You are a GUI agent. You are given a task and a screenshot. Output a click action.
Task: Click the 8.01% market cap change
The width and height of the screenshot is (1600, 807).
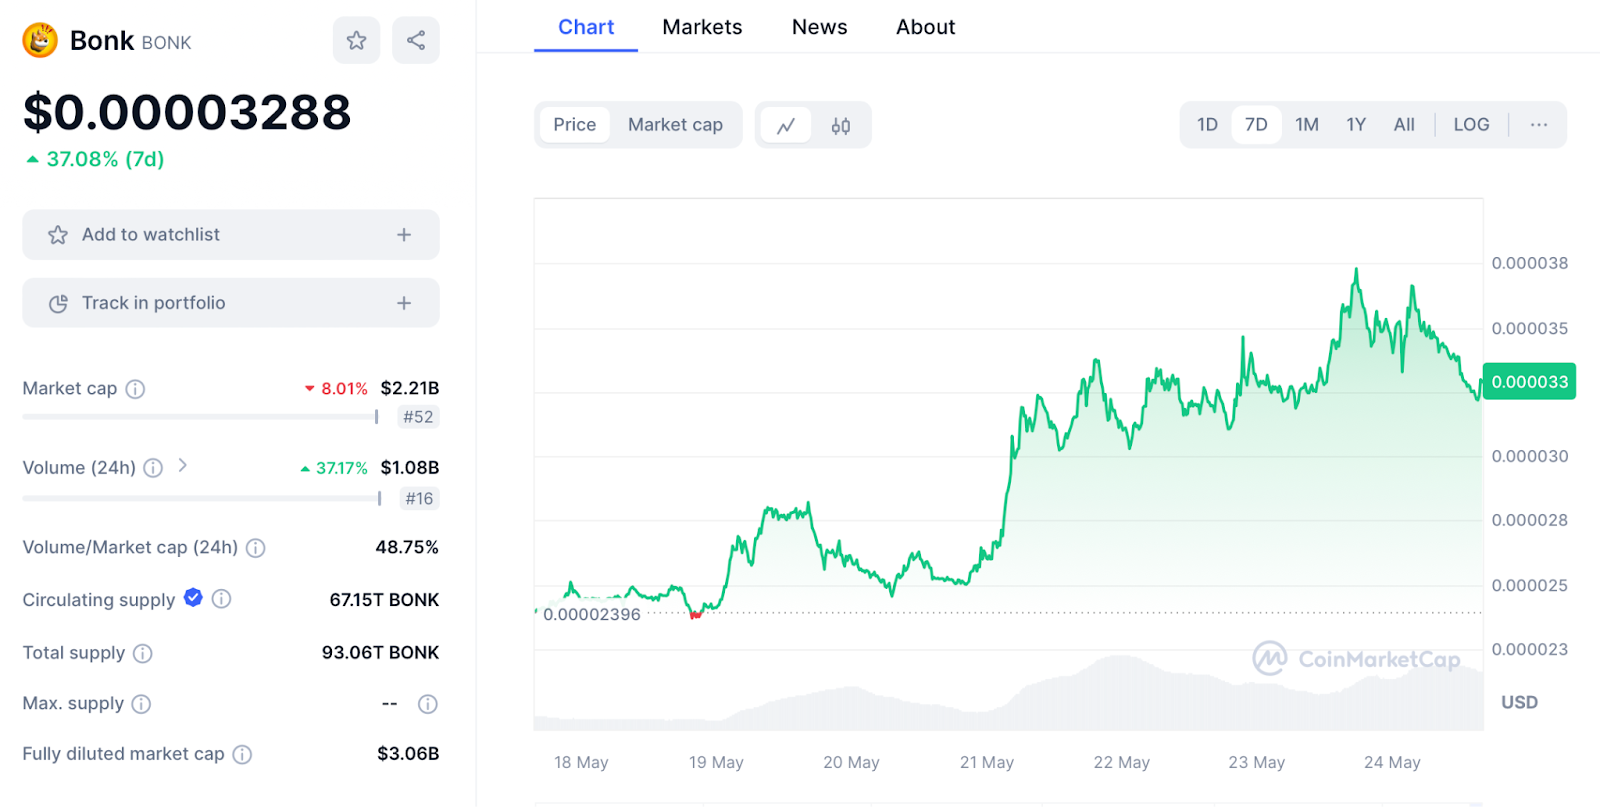pyautogui.click(x=344, y=389)
